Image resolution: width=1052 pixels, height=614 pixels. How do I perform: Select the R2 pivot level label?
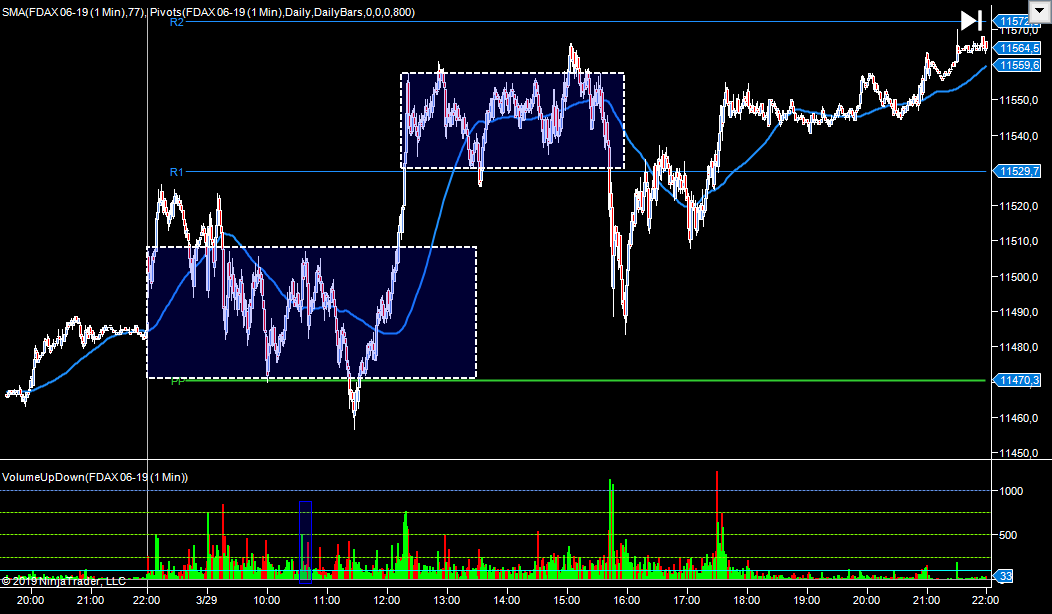(x=177, y=22)
